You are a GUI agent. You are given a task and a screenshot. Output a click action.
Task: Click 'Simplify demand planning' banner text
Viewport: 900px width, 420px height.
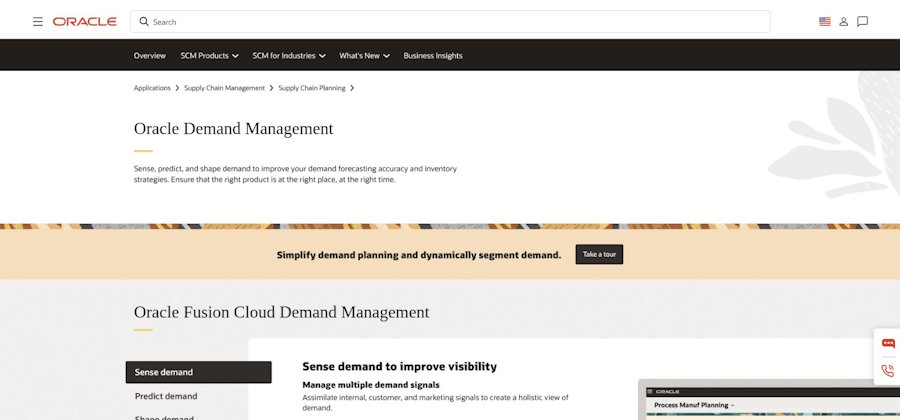(419, 255)
